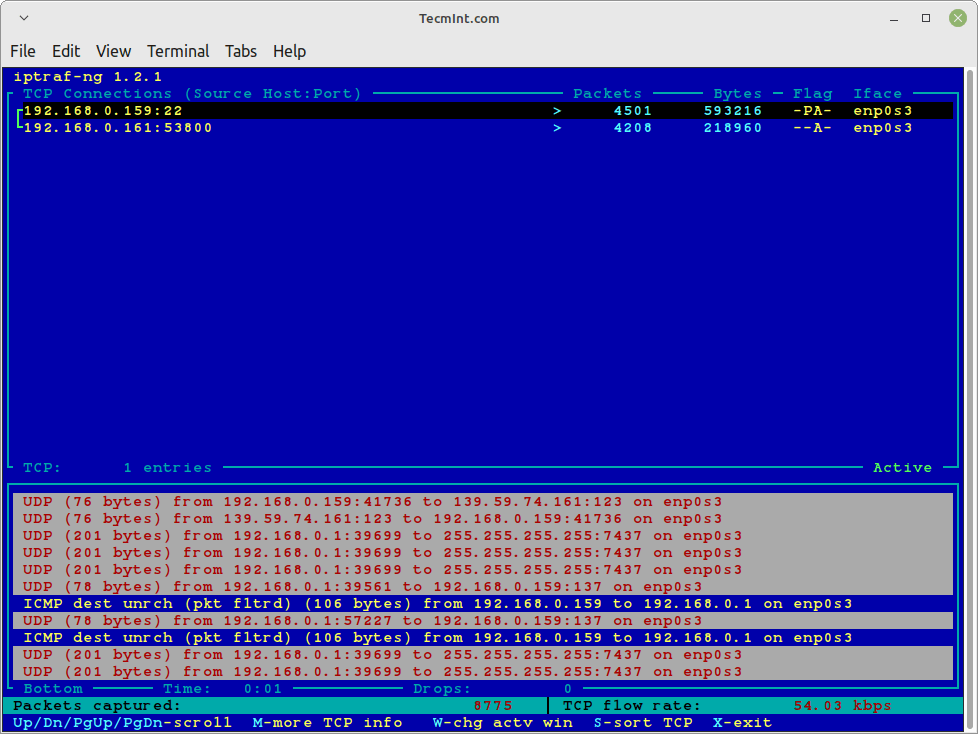978x734 pixels.
Task: Click the W-chg actv win shortcut
Action: coord(502,722)
